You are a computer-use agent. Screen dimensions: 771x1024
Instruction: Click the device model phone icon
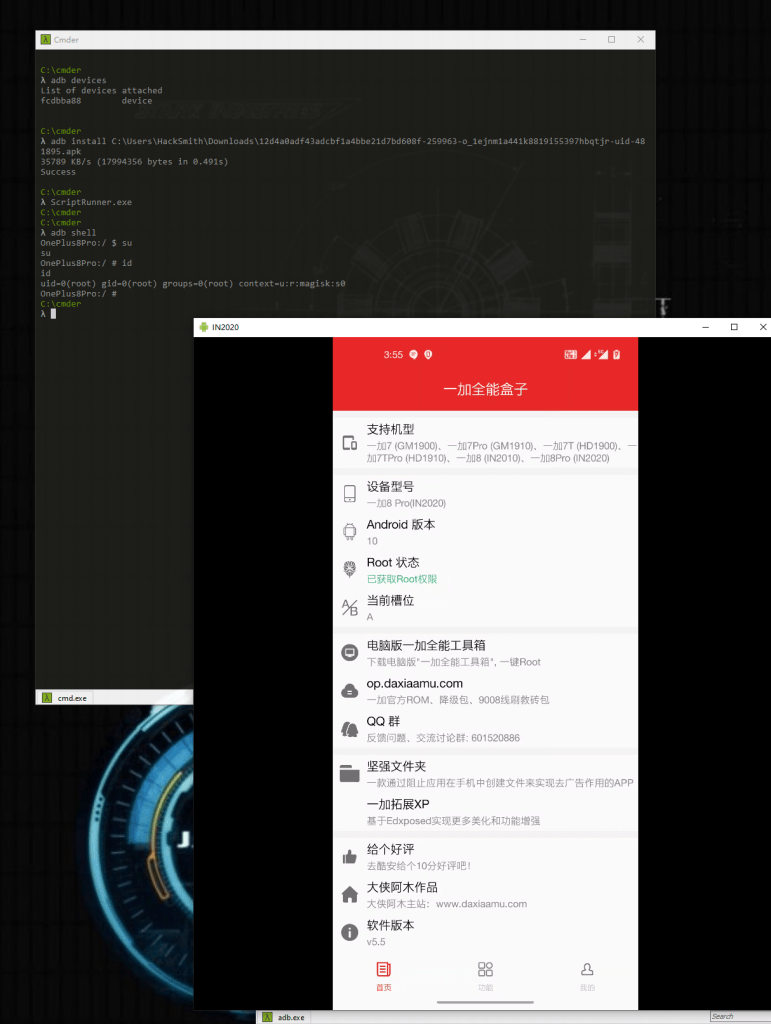point(350,494)
